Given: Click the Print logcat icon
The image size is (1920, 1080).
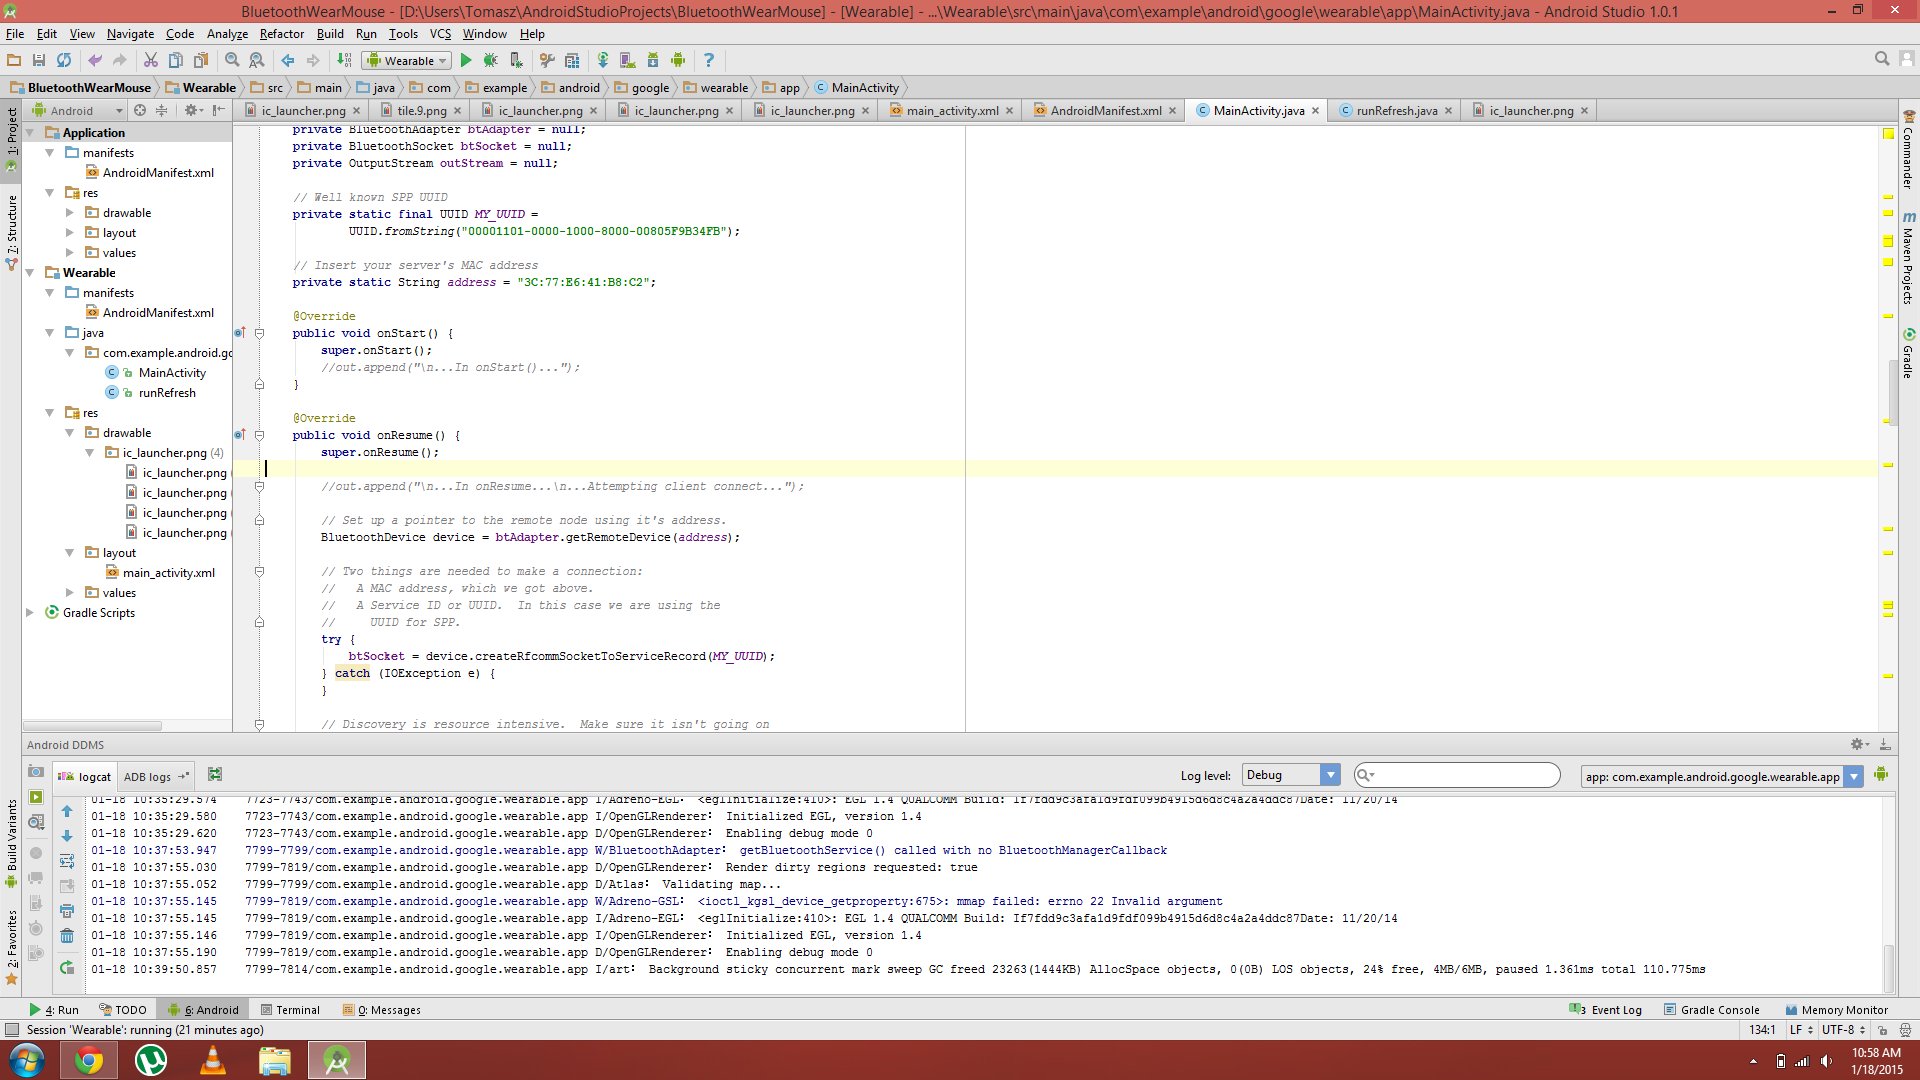Looking at the screenshot, I should tap(67, 911).
